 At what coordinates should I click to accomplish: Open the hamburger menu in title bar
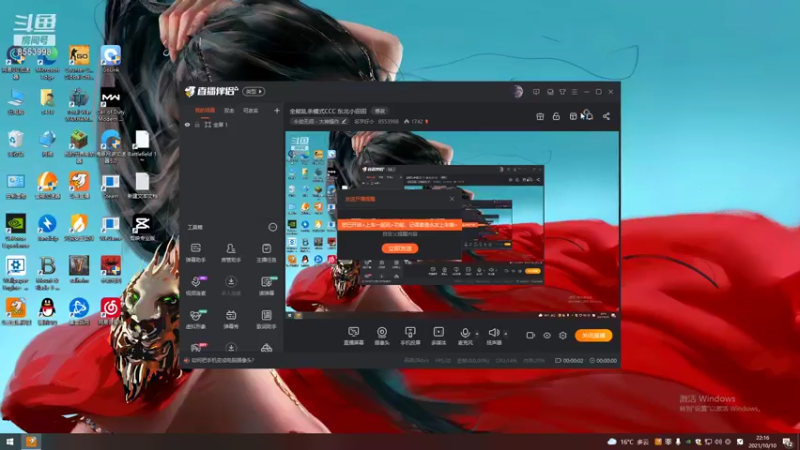point(574,92)
